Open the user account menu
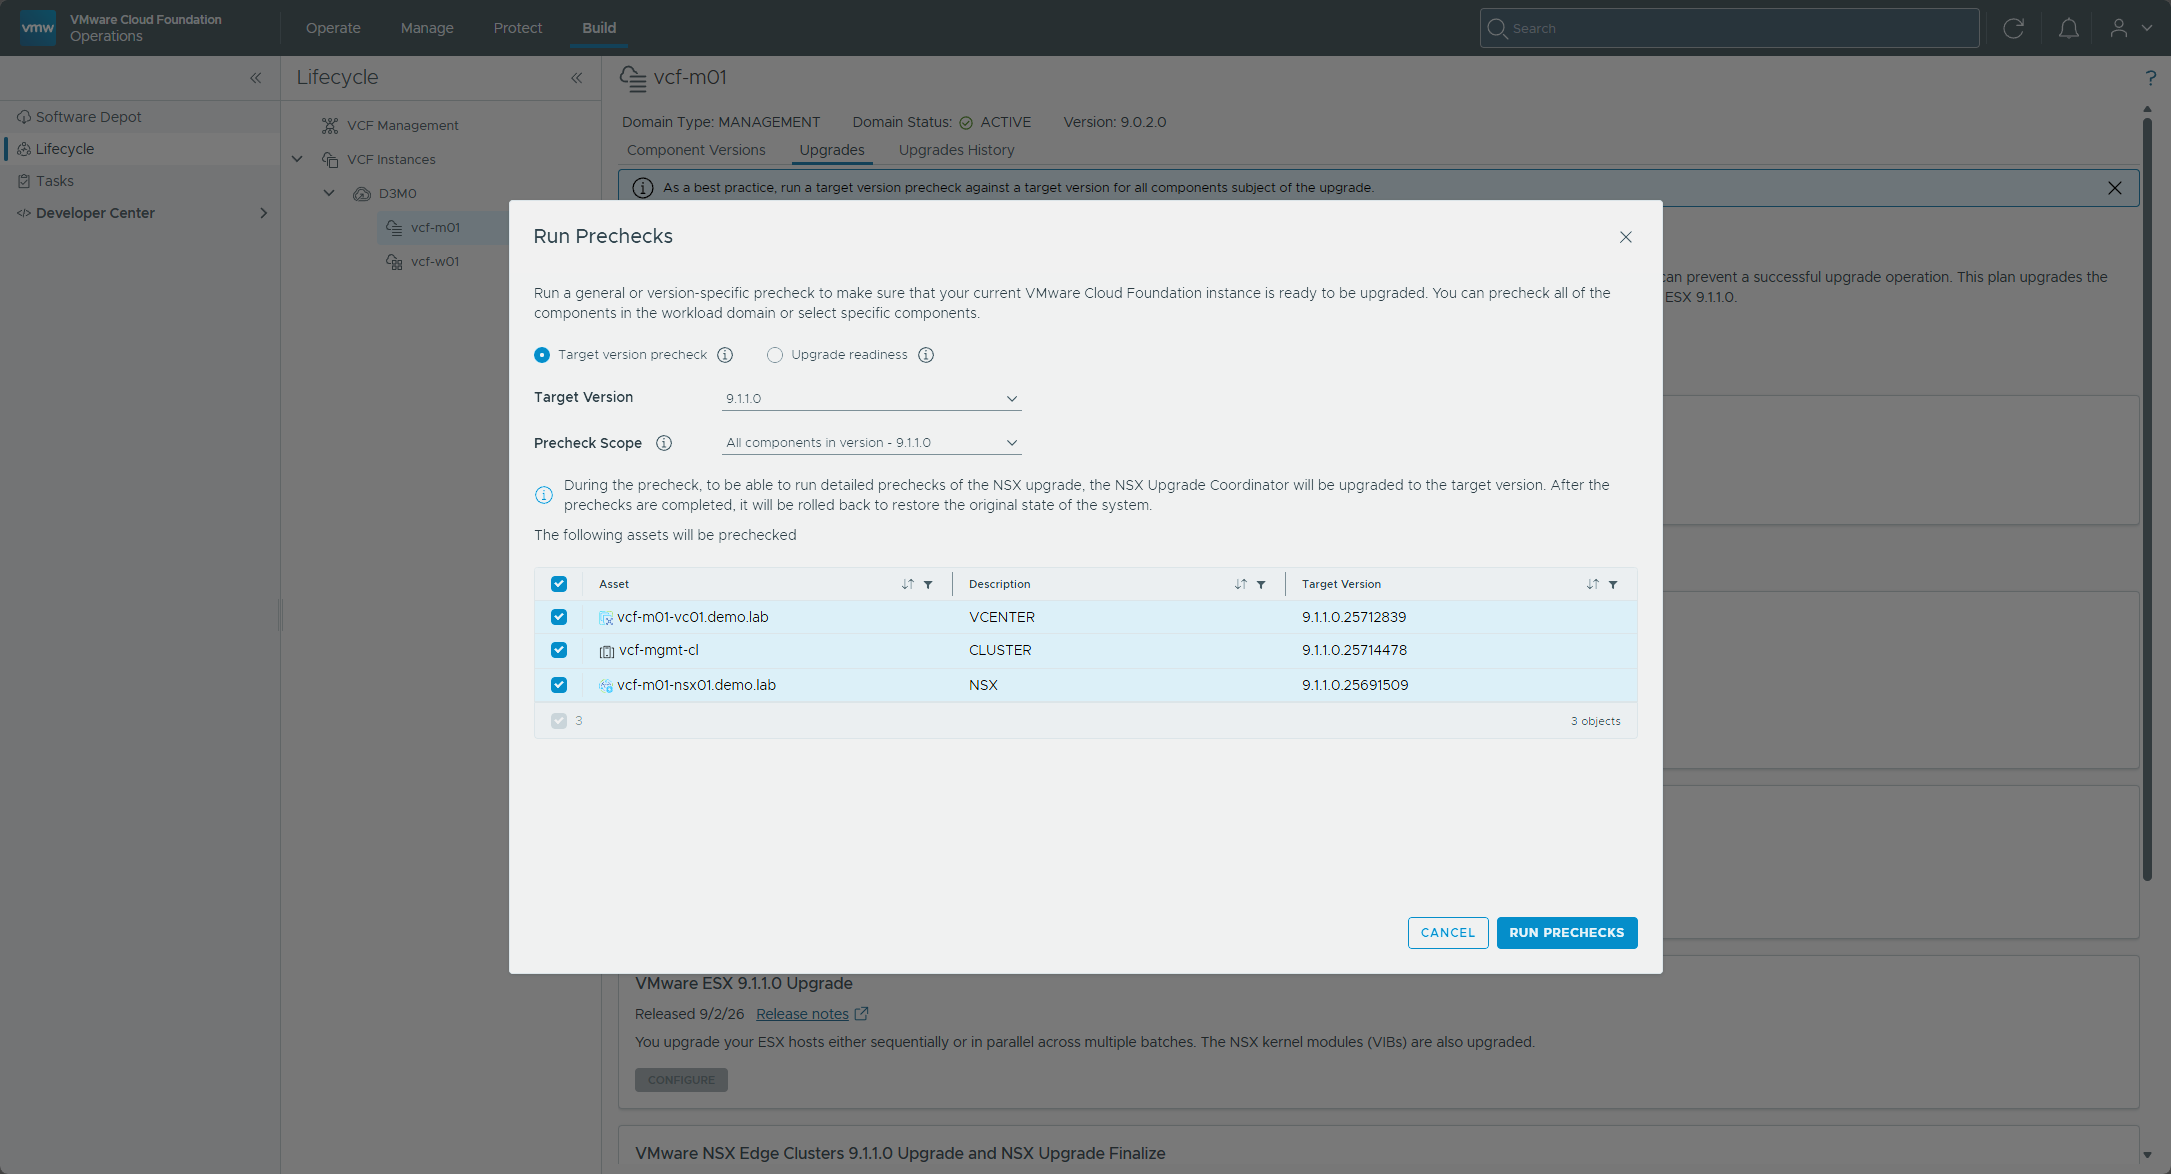2171x1174 pixels. pos(2131,28)
